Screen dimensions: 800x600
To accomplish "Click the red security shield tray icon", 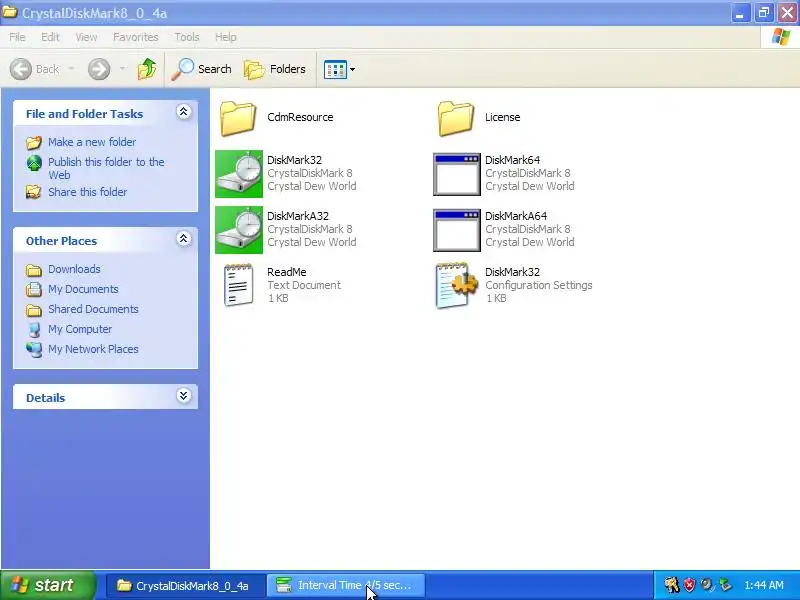I will 689,585.
